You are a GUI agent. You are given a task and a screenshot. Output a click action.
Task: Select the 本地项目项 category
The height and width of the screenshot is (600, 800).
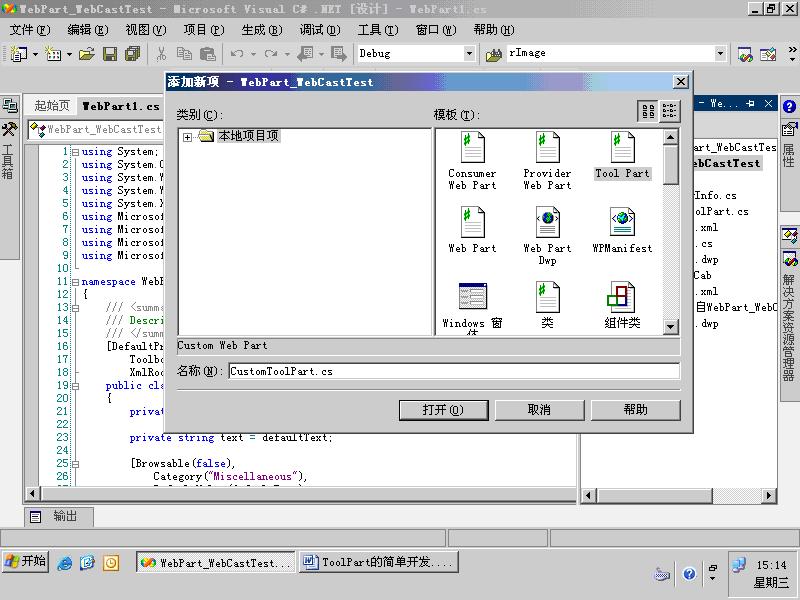point(248,136)
